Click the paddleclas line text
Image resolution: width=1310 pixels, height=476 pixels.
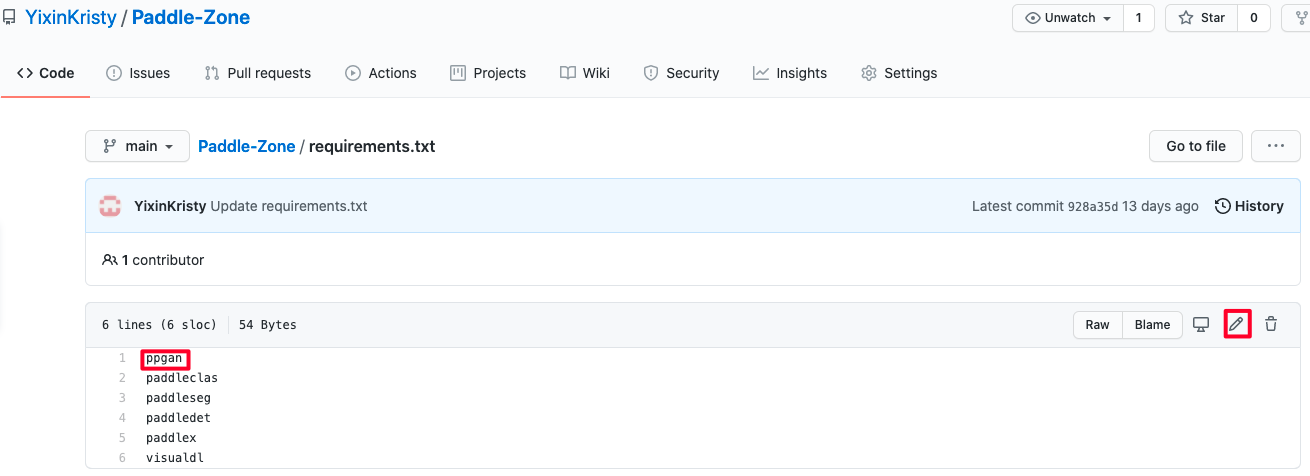point(182,378)
